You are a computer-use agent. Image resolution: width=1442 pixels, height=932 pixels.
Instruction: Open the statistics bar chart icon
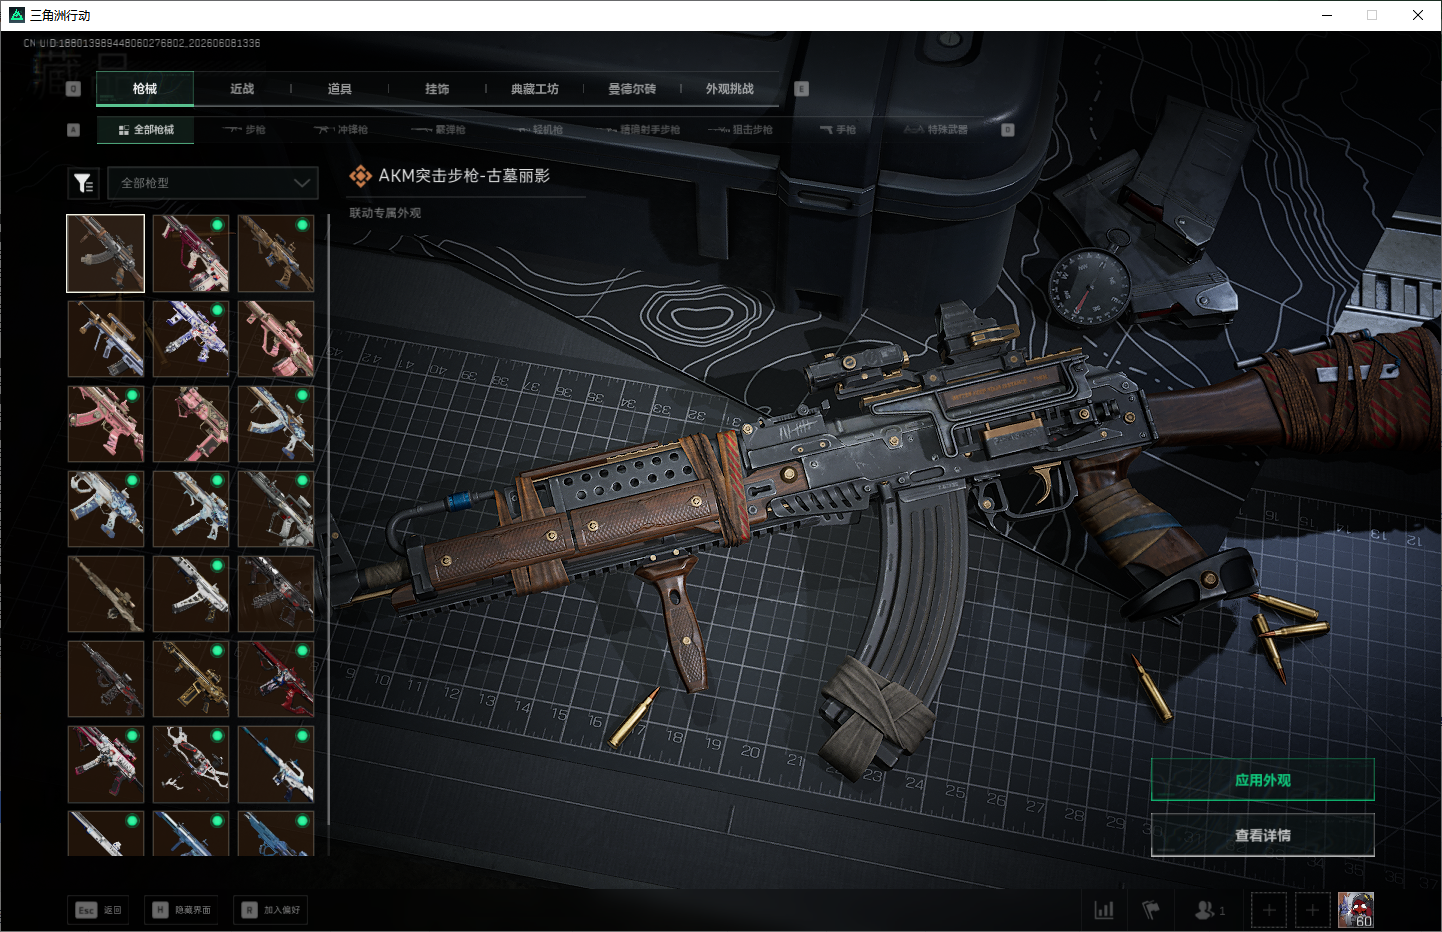click(x=1104, y=910)
